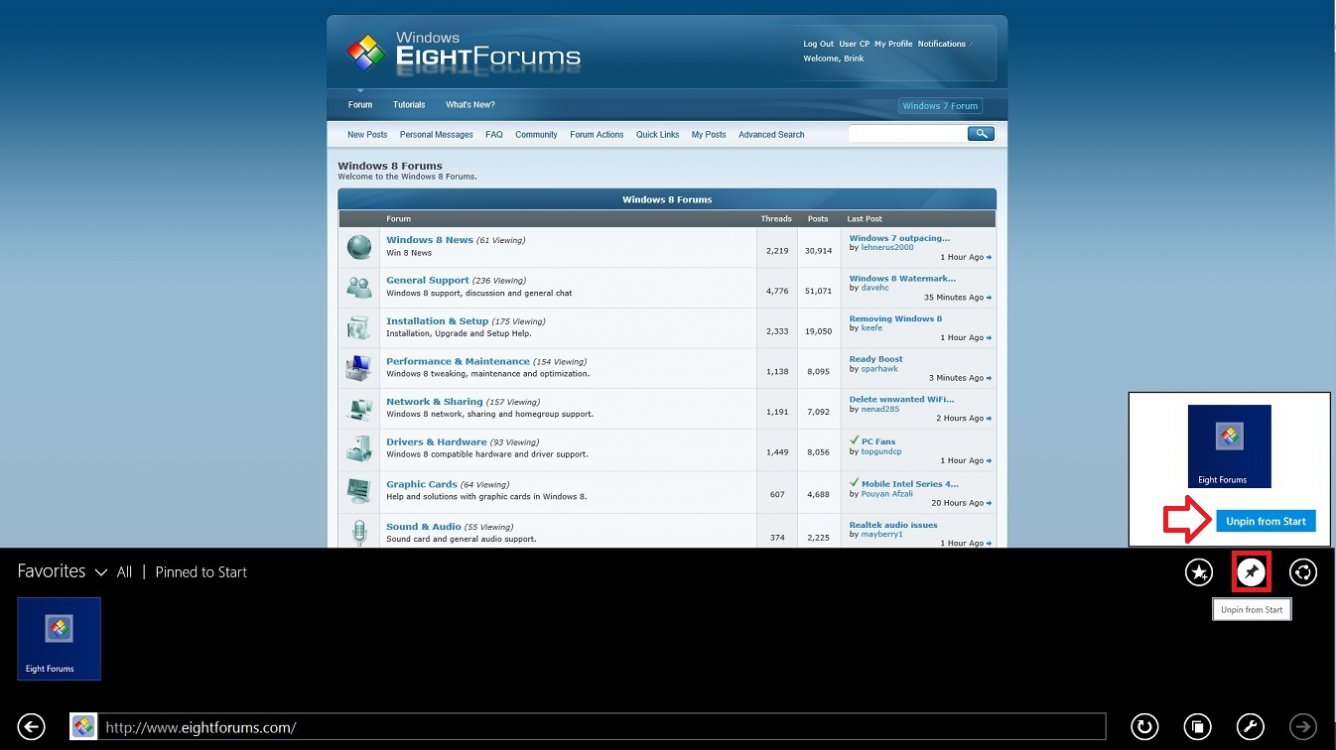Click the Log Out link
The width and height of the screenshot is (1336, 750).
pos(818,44)
